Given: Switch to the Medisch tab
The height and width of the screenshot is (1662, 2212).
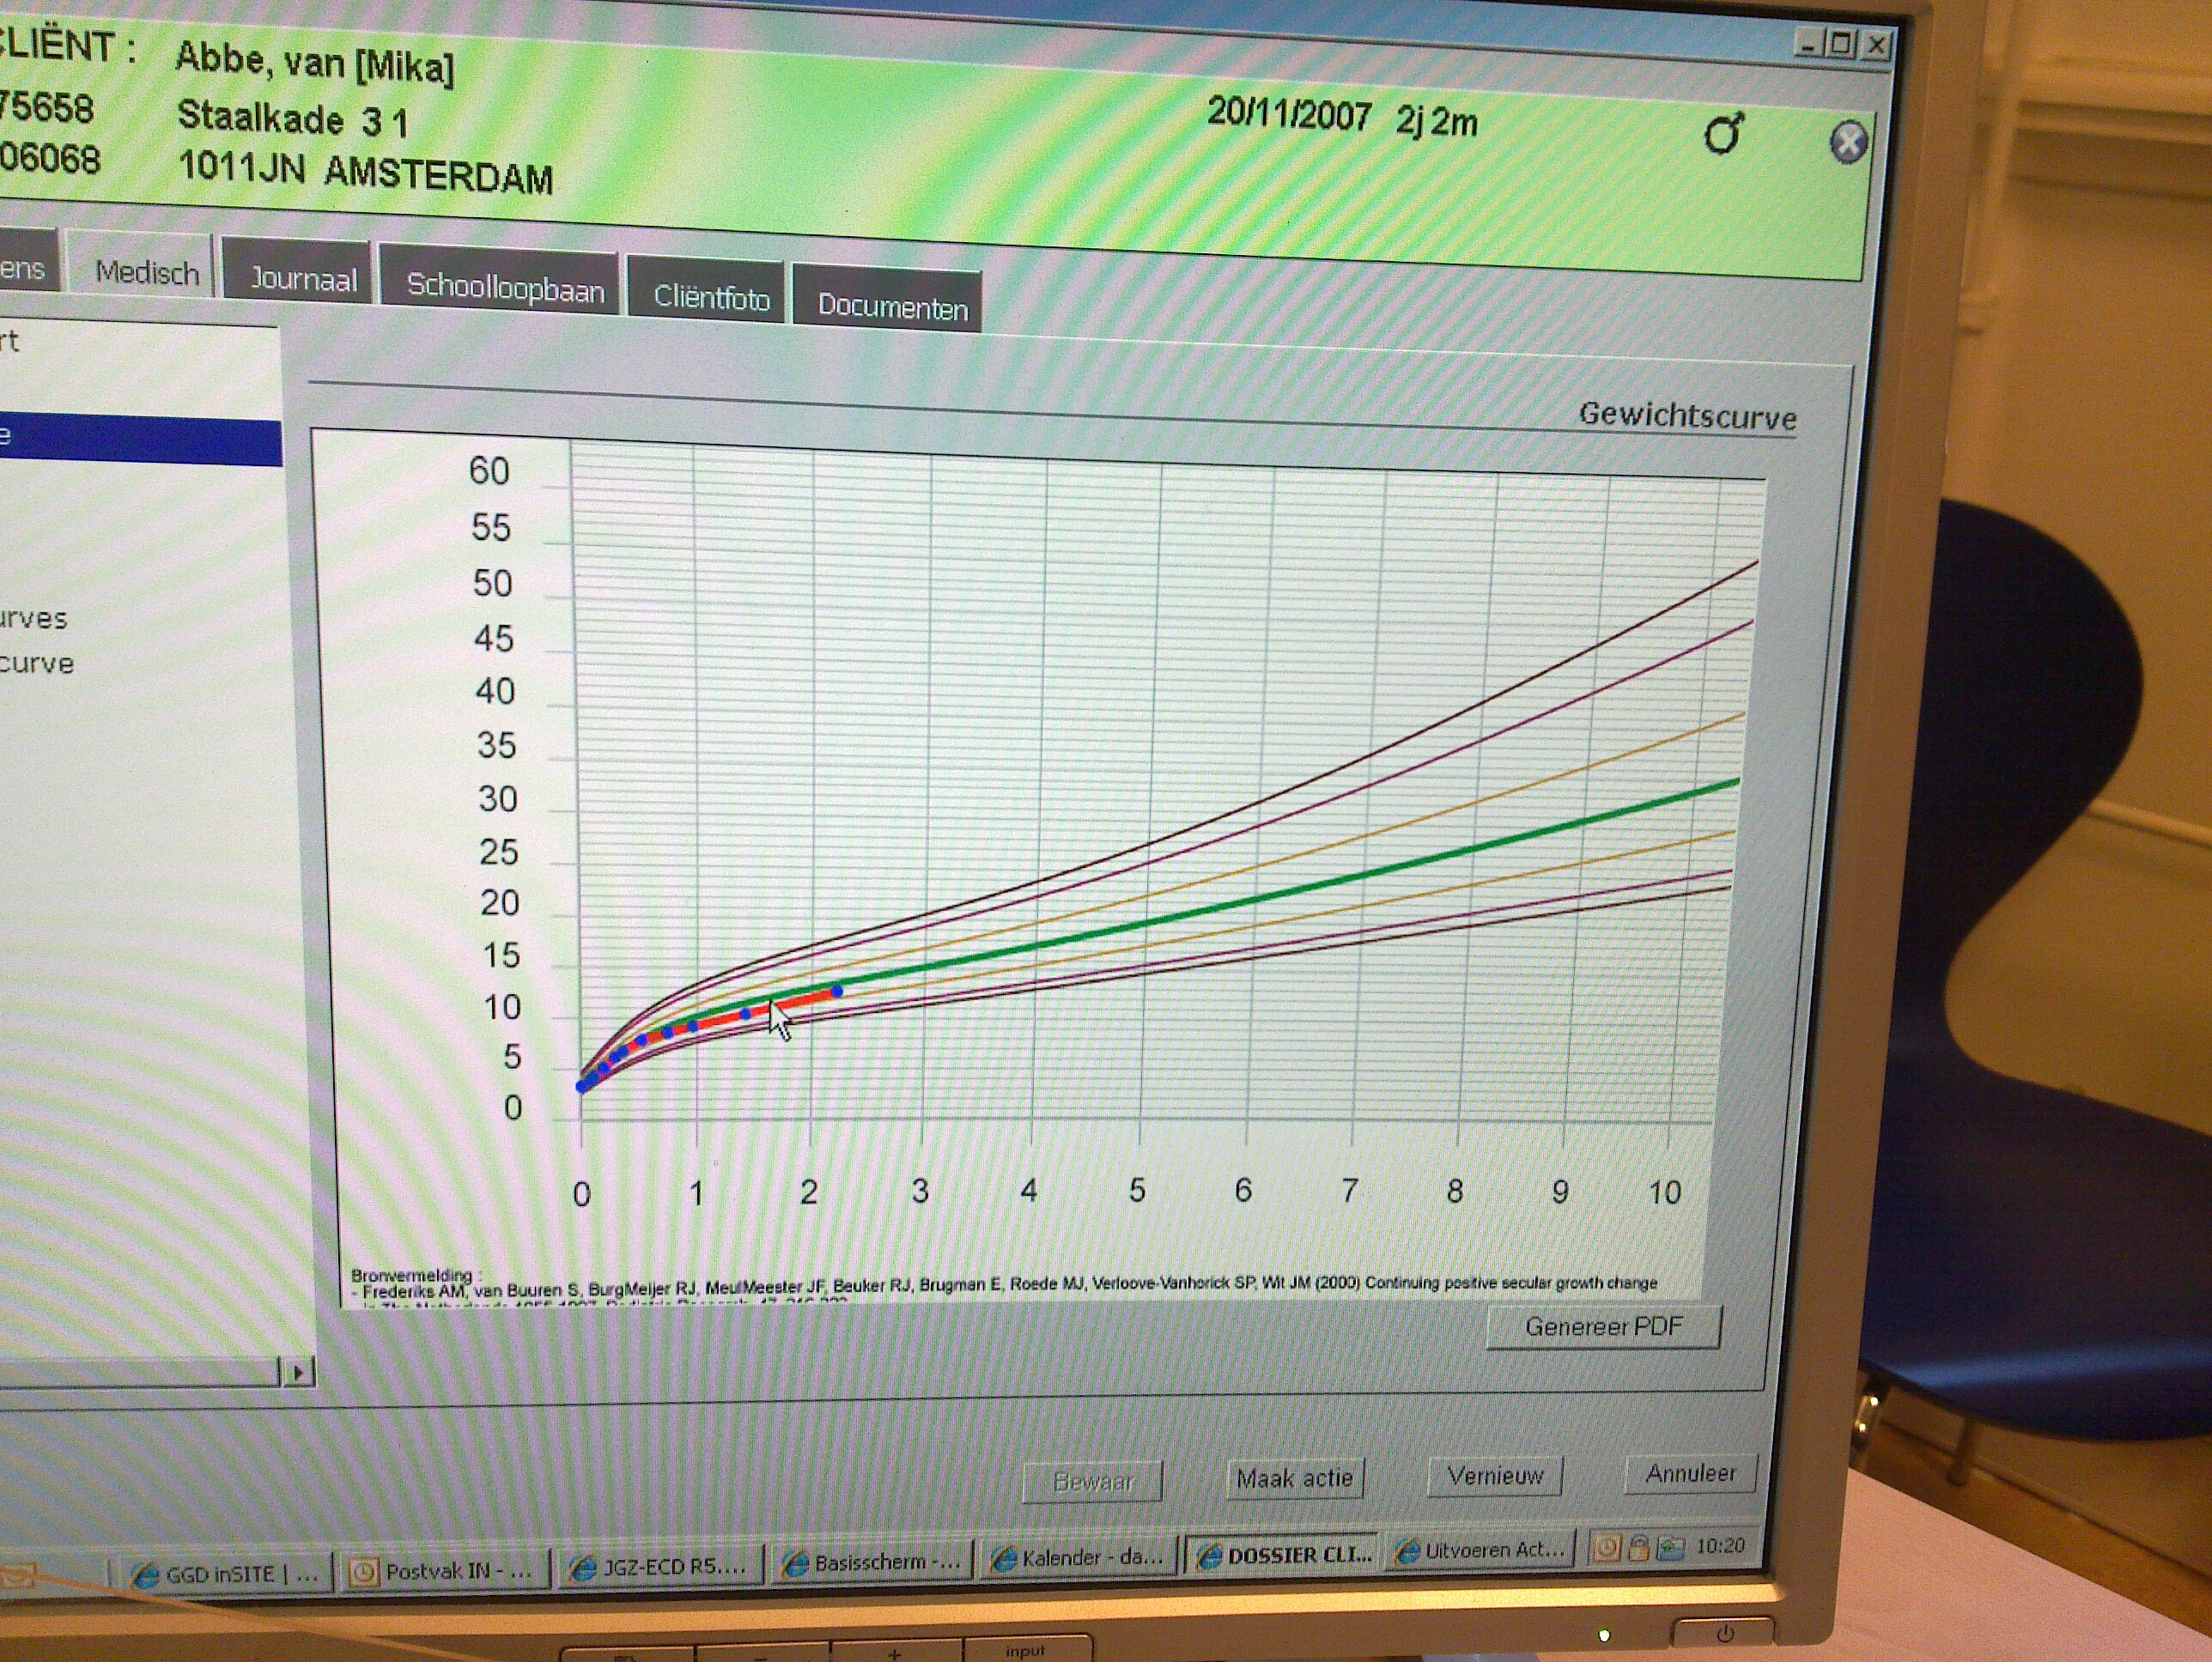Looking at the screenshot, I should pyautogui.click(x=146, y=272).
